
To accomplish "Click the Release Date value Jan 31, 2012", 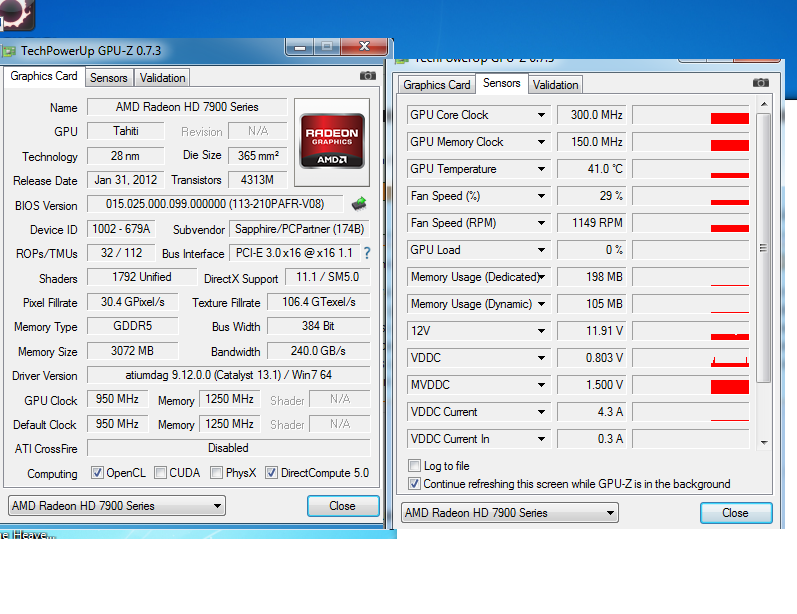I will click(x=126, y=180).
